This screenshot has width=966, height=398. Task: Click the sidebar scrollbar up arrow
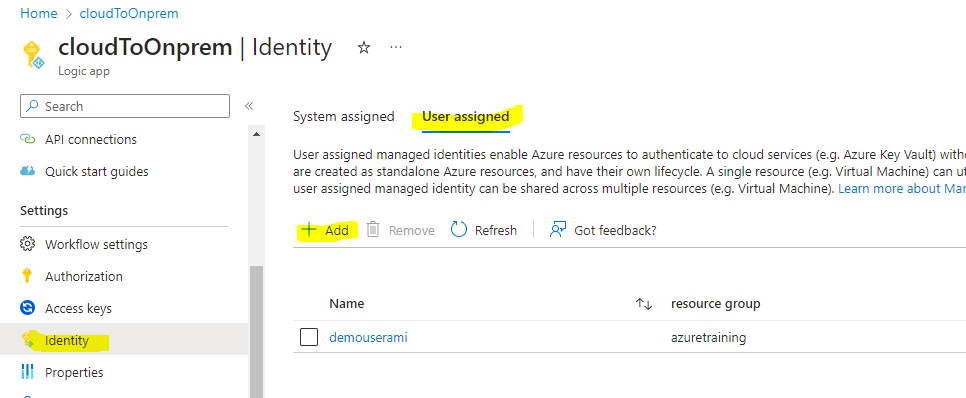click(256, 134)
